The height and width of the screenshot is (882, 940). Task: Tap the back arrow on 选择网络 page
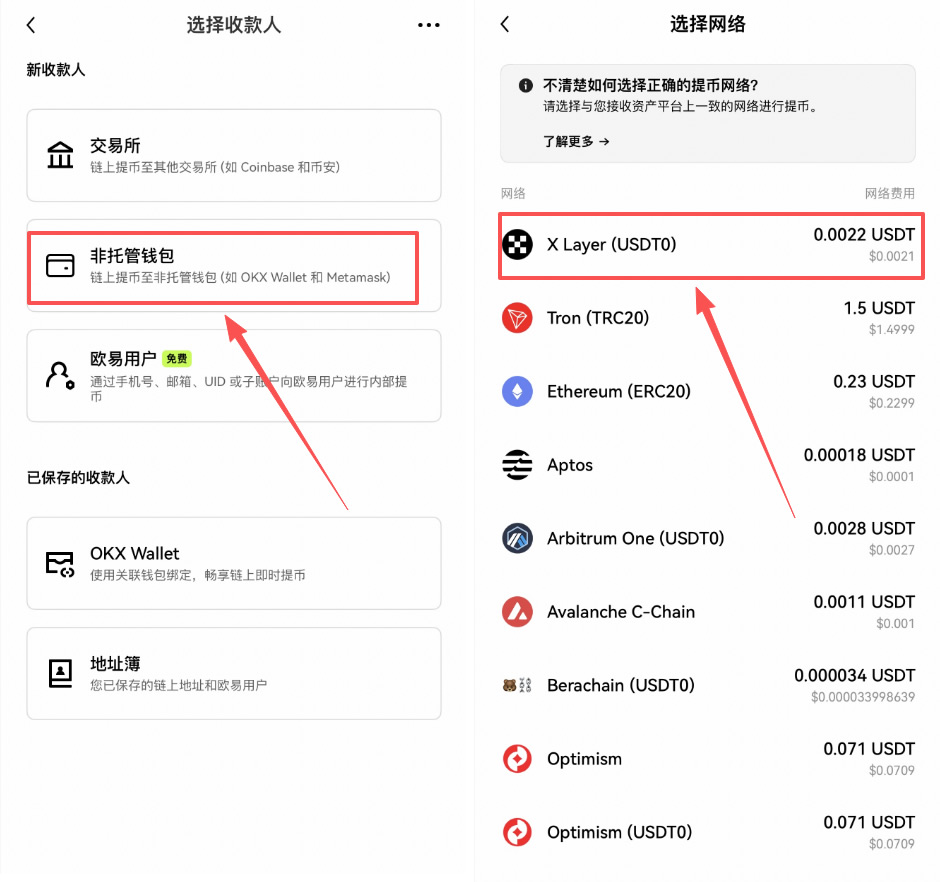(504, 24)
